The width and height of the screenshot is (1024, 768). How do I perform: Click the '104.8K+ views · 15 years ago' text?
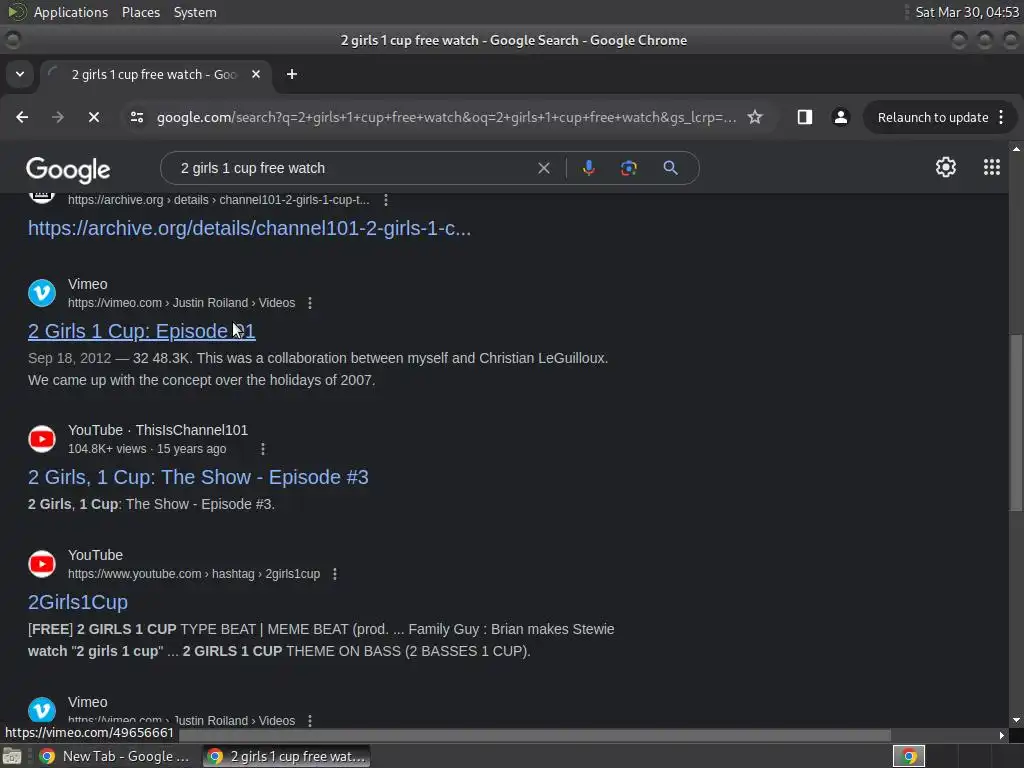[x=147, y=449]
